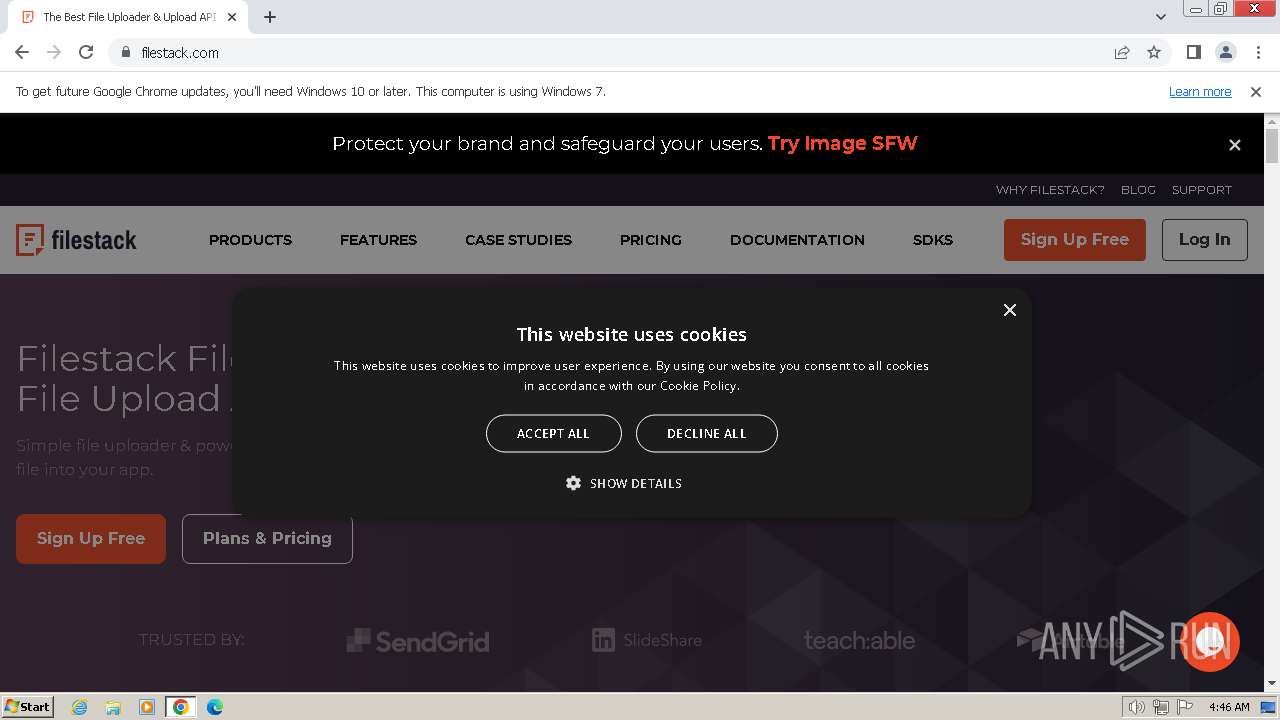Open File Explorer from taskbar
This screenshot has width=1280, height=720.
pos(113,707)
